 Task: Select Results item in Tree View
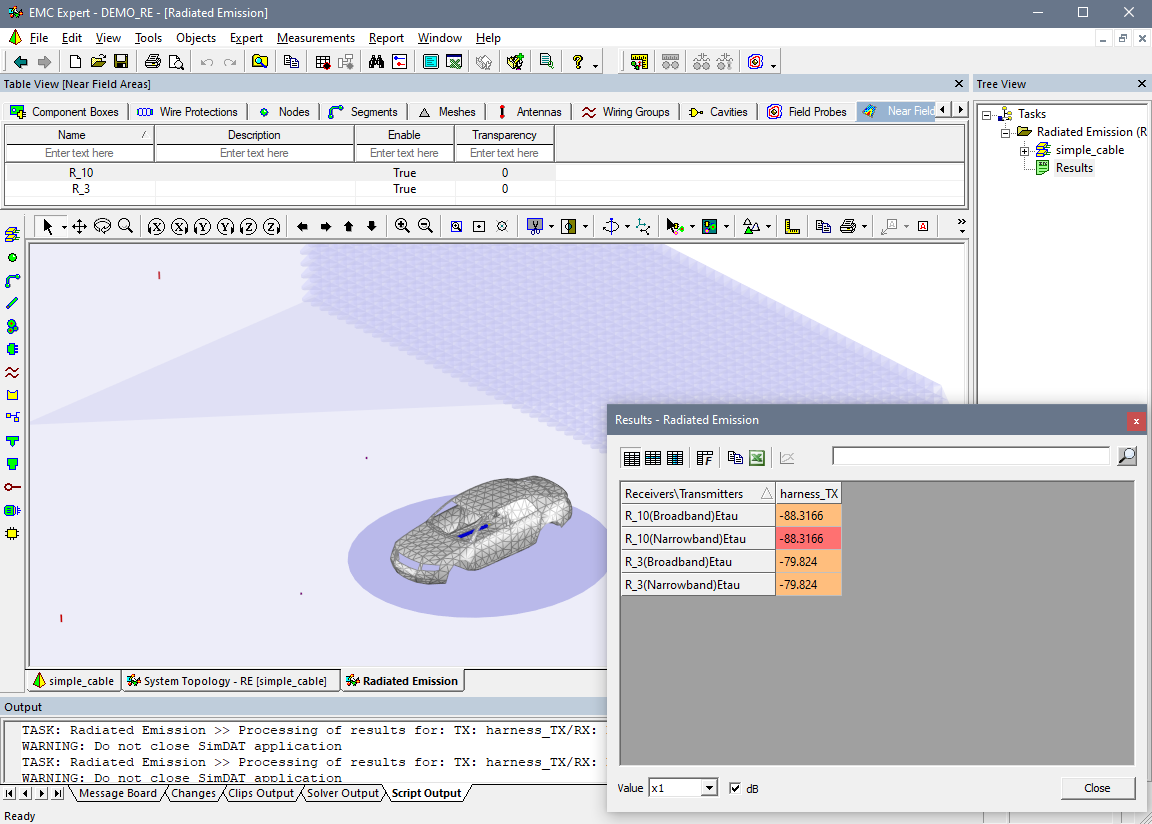1074,168
